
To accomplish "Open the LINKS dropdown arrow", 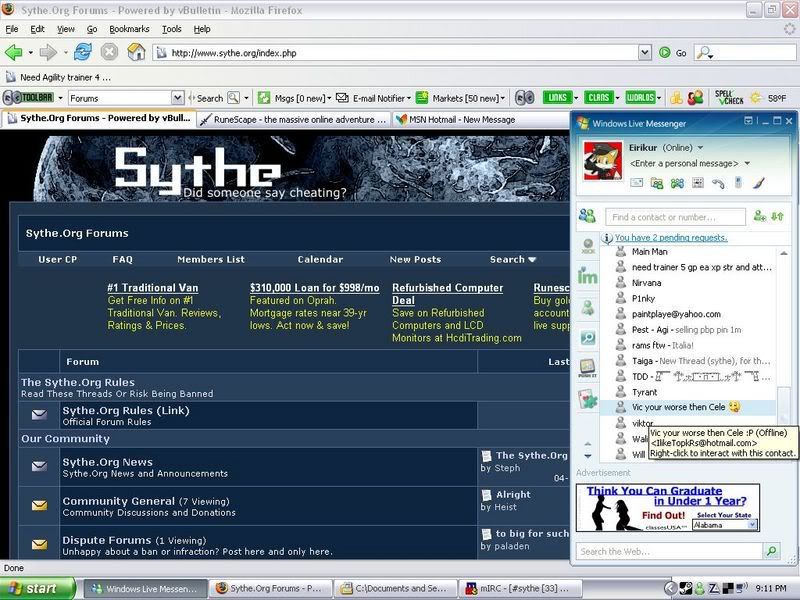I will (577, 97).
